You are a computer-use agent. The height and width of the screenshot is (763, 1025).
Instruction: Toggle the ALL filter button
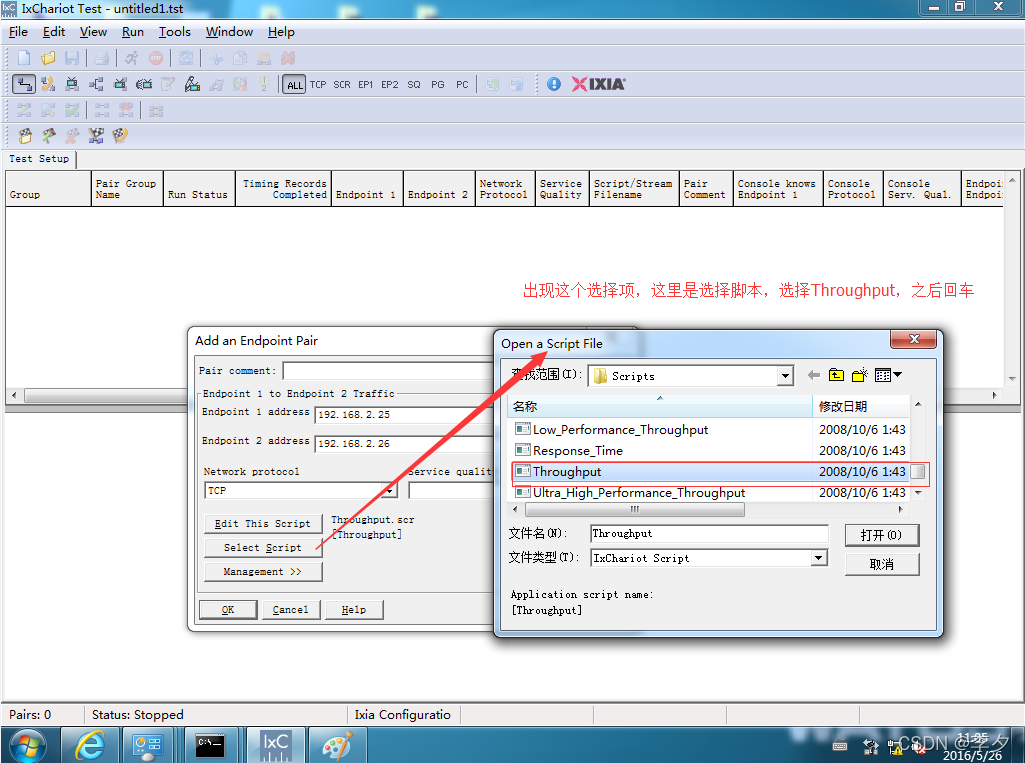pos(294,85)
